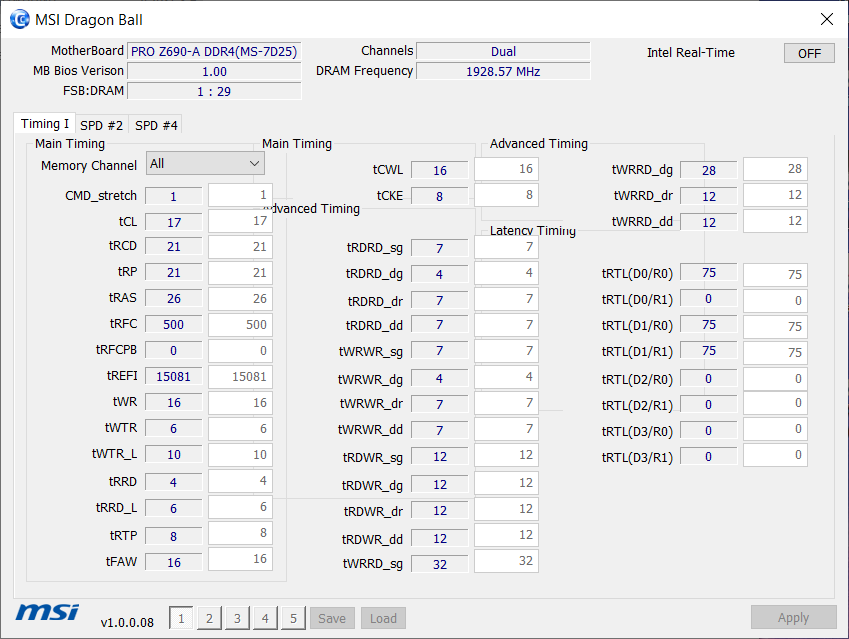The image size is (849, 639).
Task: Edit the tWRRD_dd input field
Action: coord(775,221)
